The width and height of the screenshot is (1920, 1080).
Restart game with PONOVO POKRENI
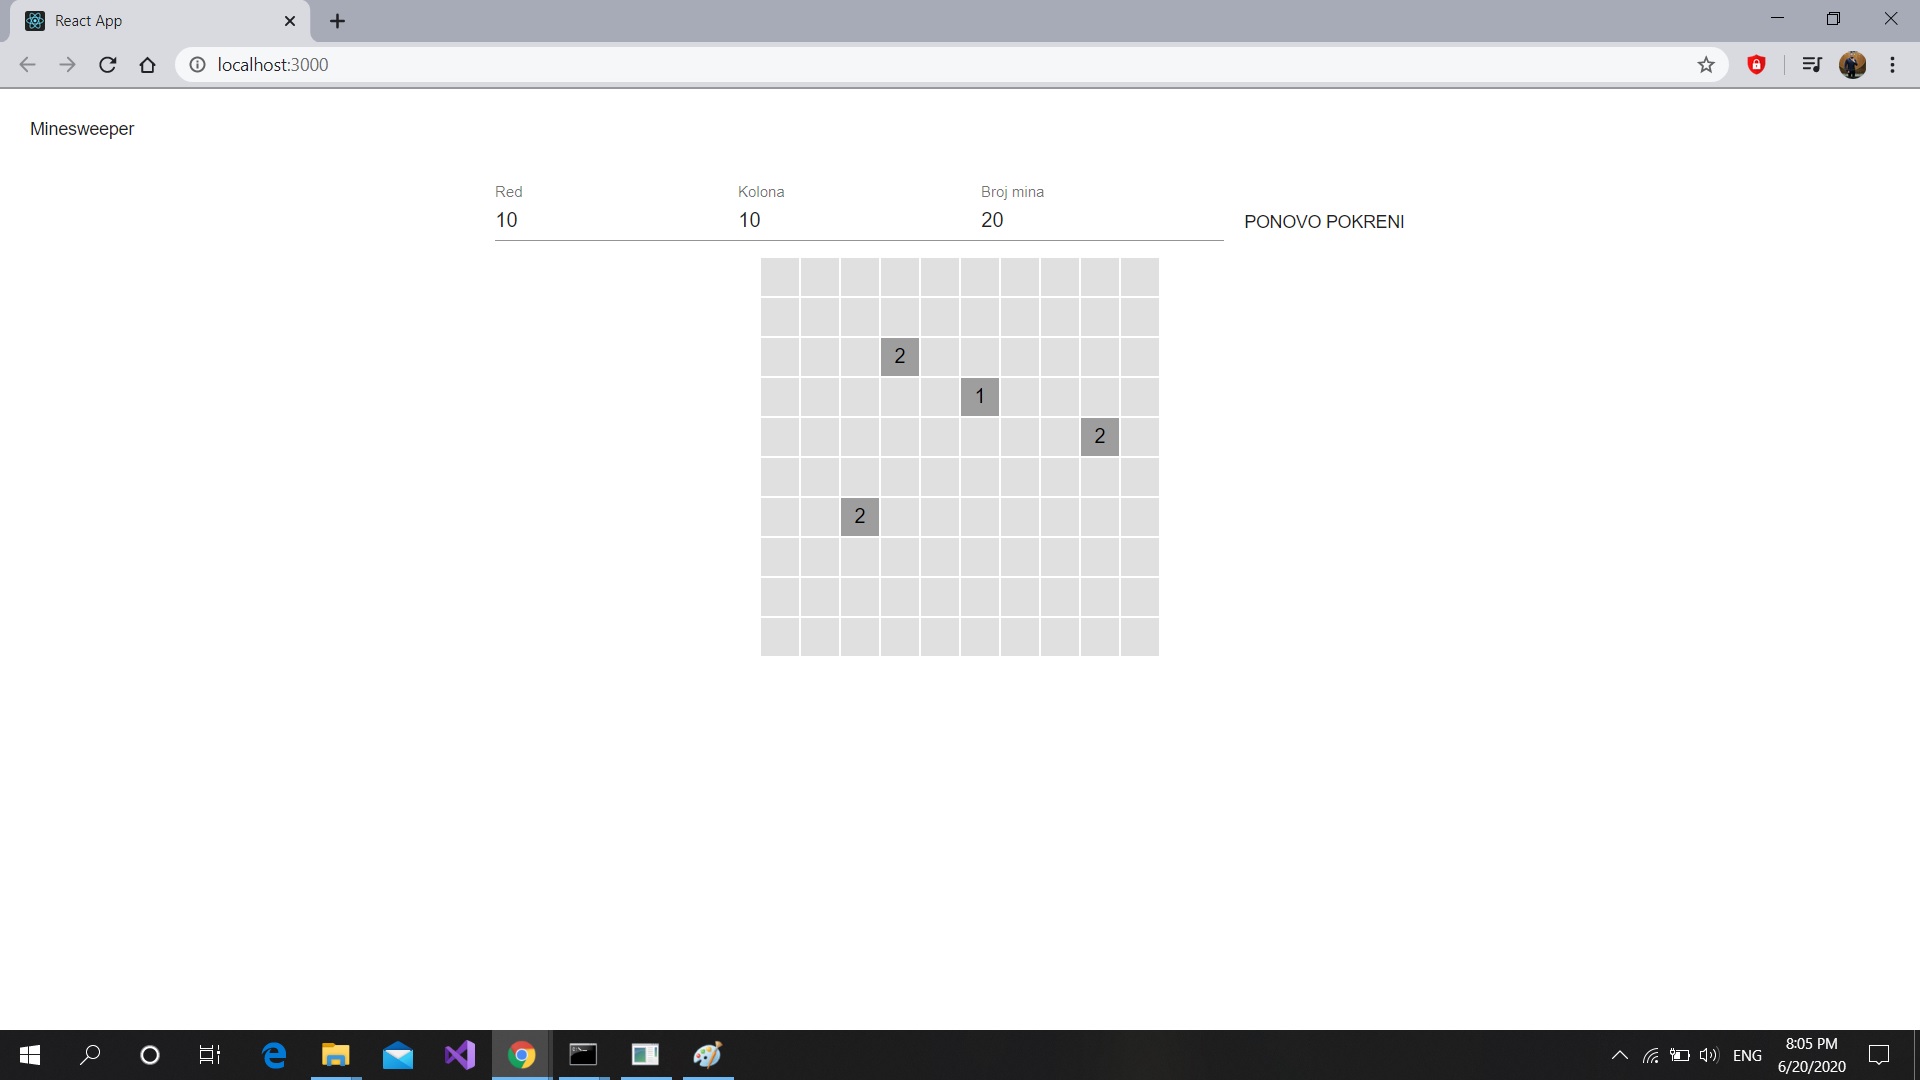click(x=1324, y=222)
